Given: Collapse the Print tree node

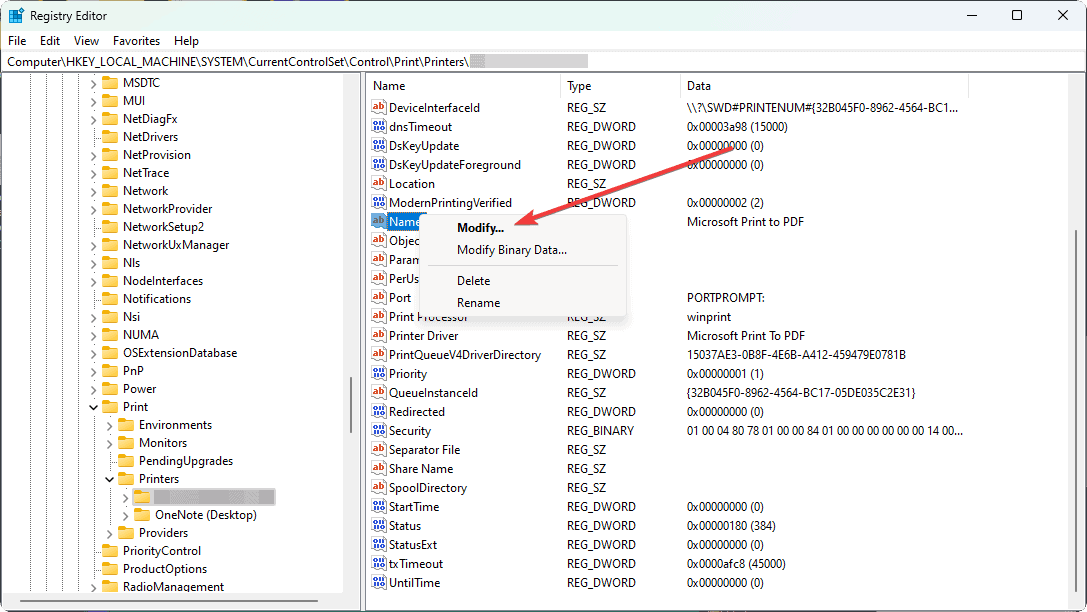Looking at the screenshot, I should [92, 406].
